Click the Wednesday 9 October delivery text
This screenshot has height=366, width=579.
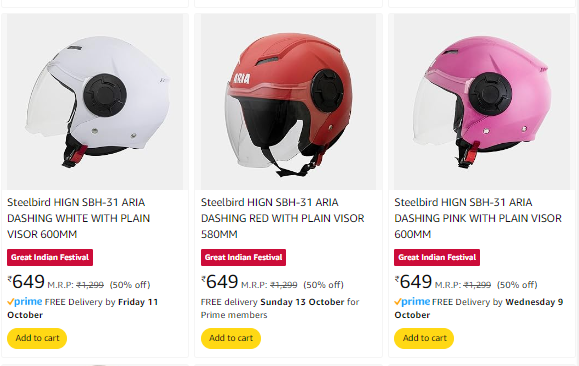(479, 308)
